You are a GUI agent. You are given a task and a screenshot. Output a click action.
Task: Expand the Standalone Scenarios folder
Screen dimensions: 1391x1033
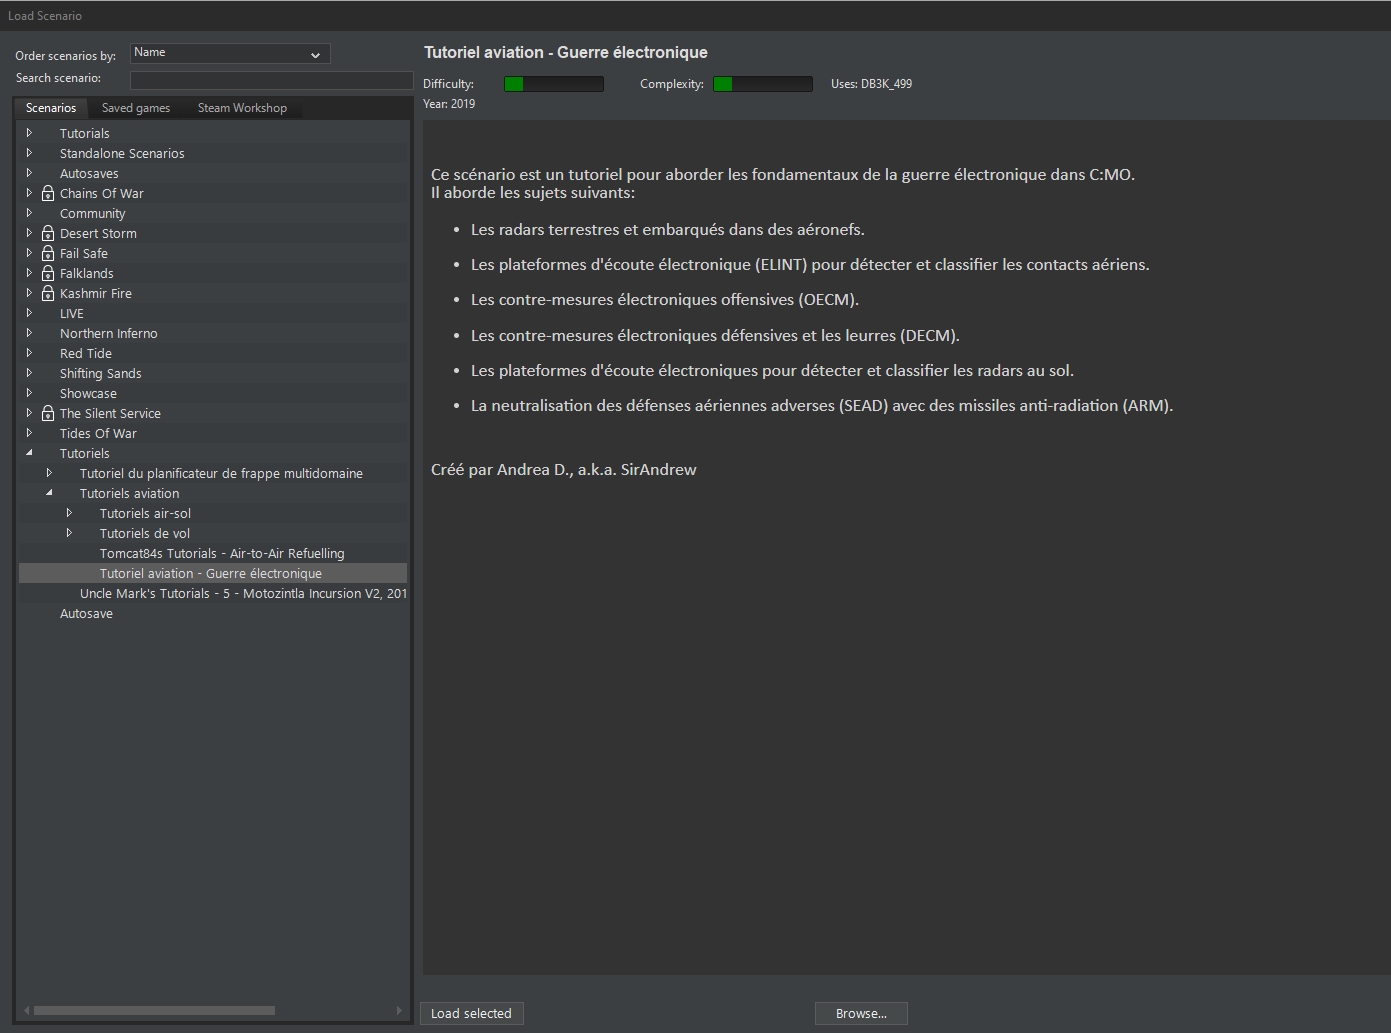29,153
